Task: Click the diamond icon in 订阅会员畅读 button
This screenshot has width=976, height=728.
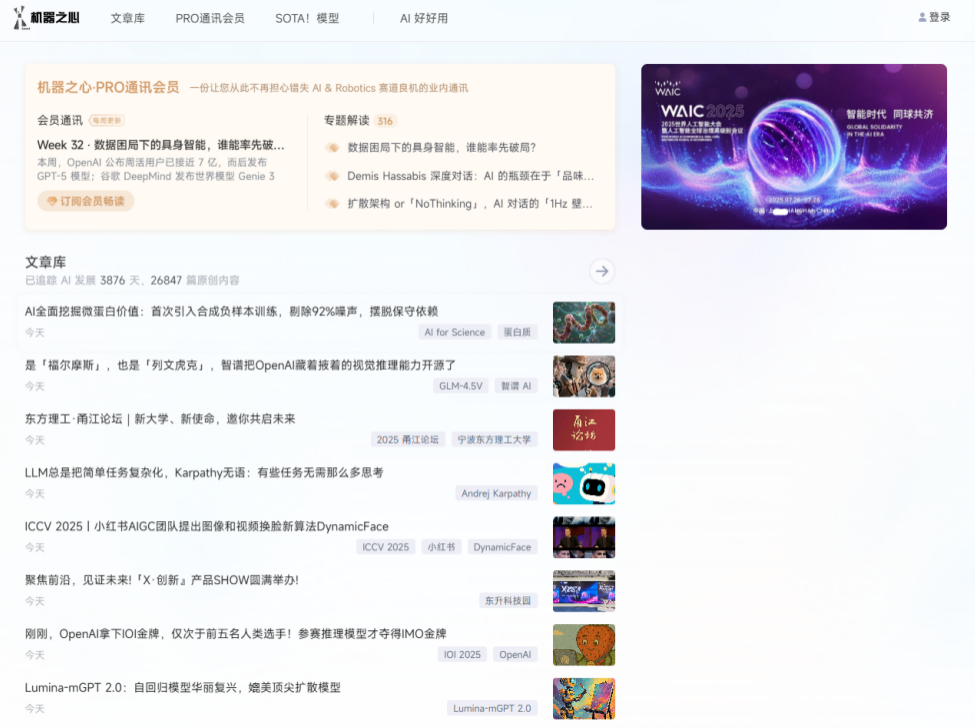Action: pyautogui.click(x=52, y=201)
